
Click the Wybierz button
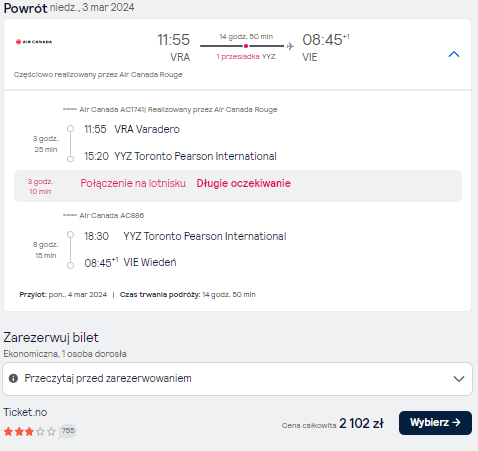pos(435,423)
